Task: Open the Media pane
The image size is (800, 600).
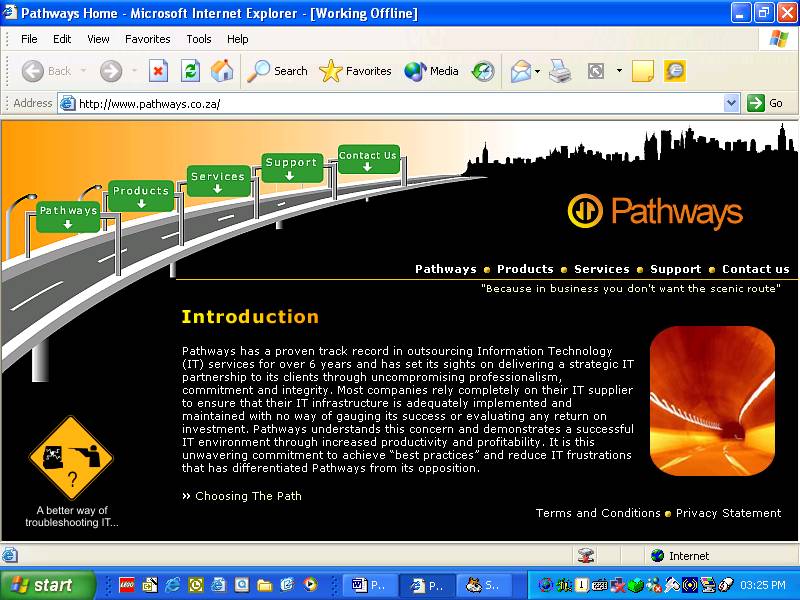Action: [x=431, y=71]
